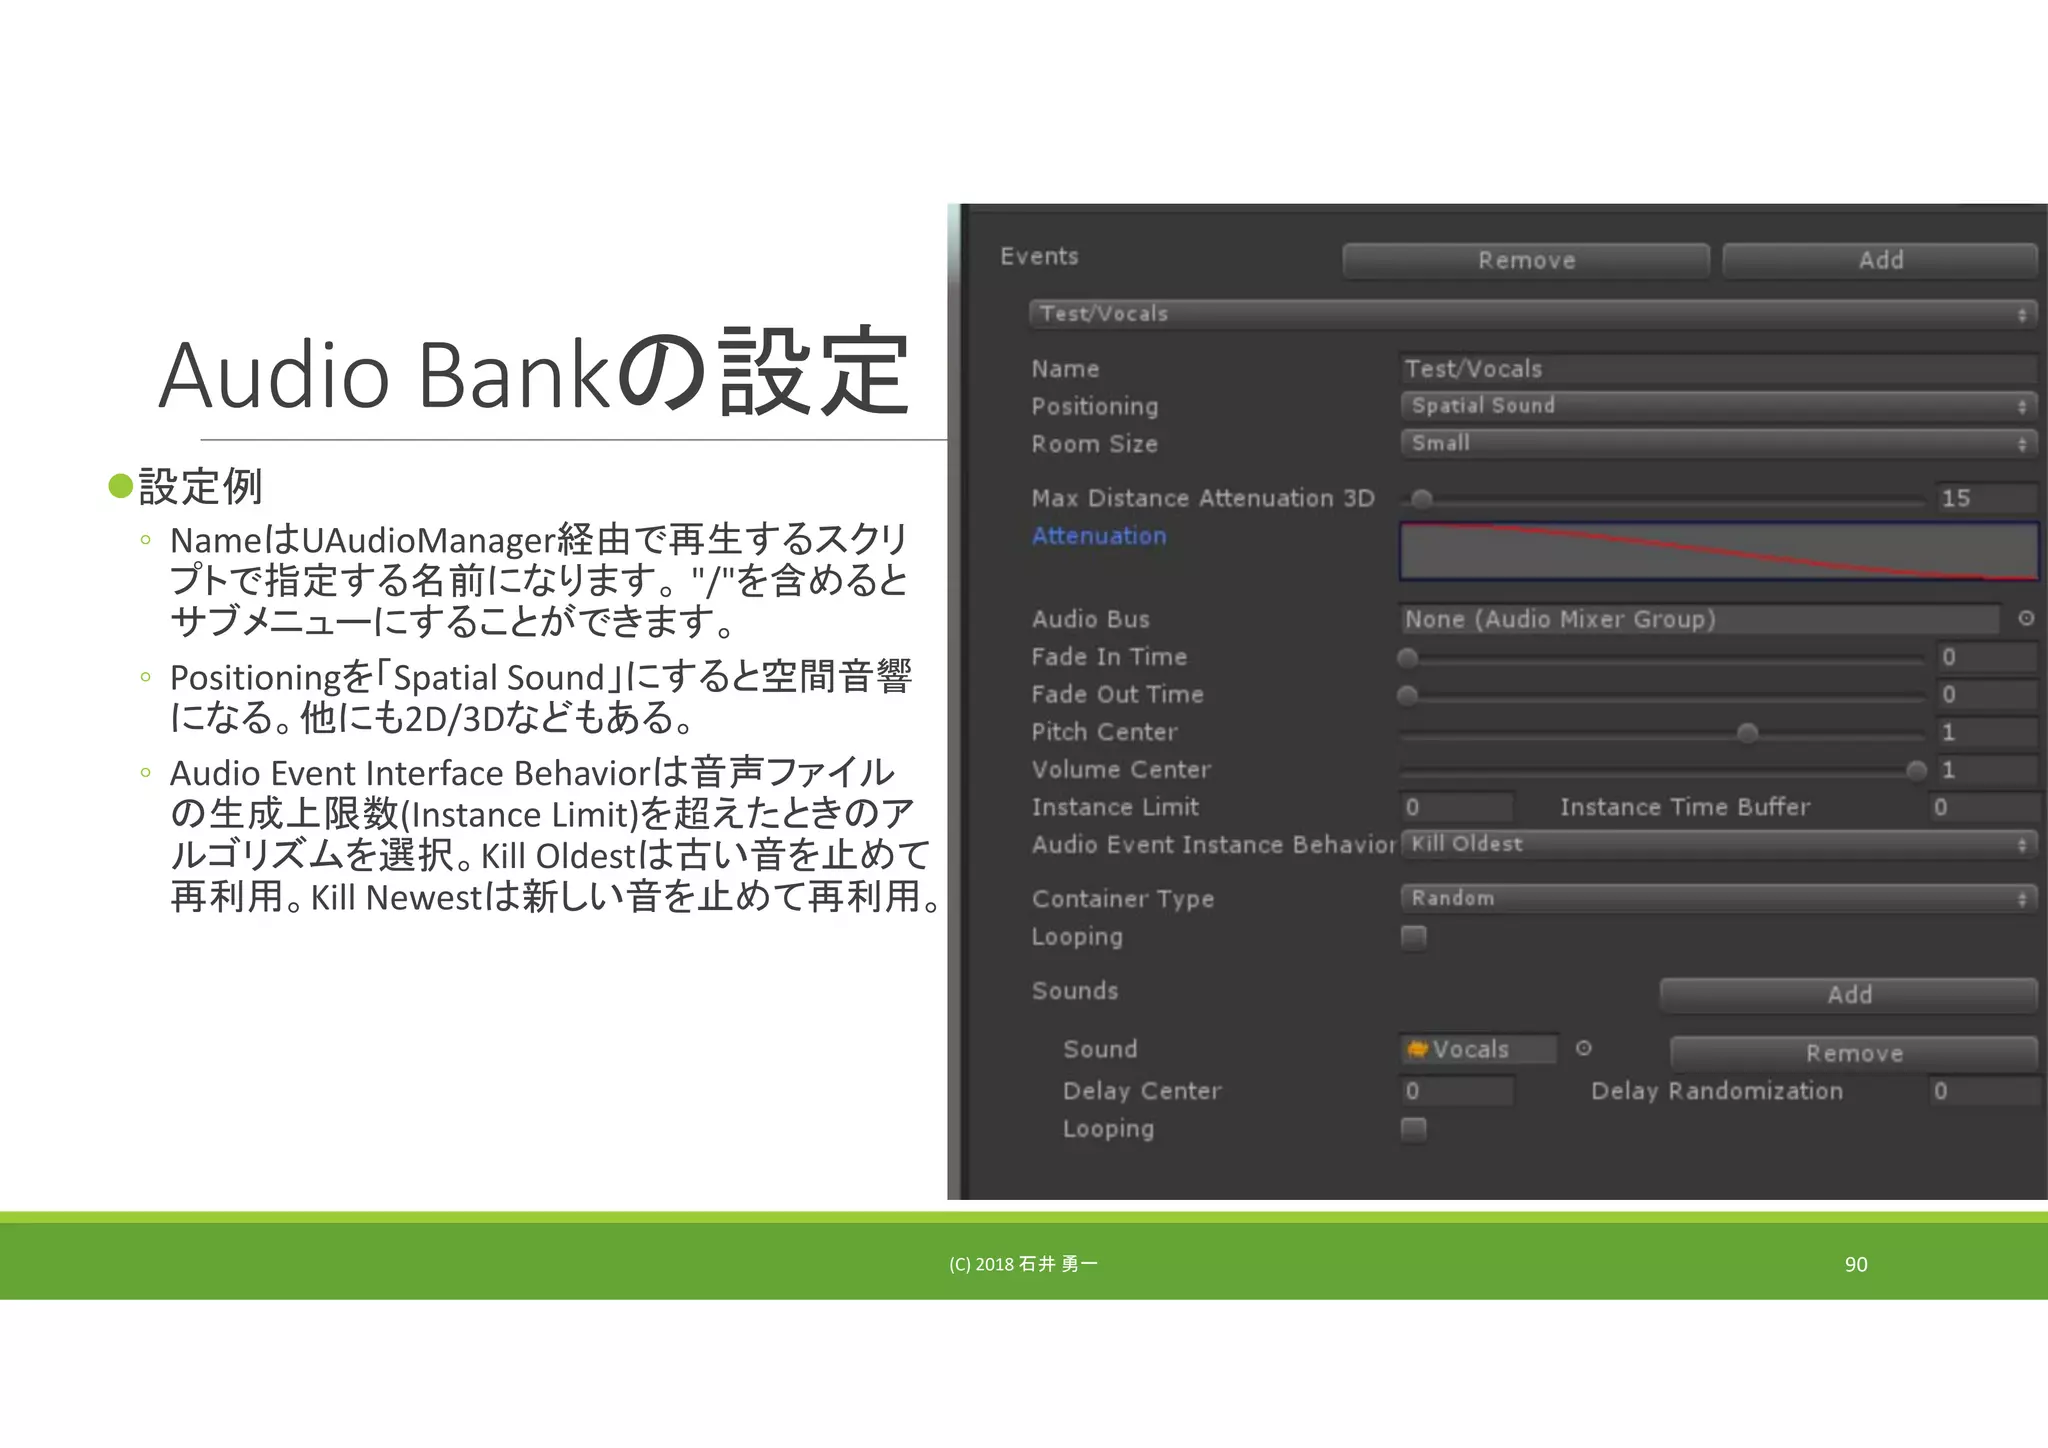Click the Max Distance value field showing 15
This screenshot has width=2048, height=1448.
coord(1986,498)
